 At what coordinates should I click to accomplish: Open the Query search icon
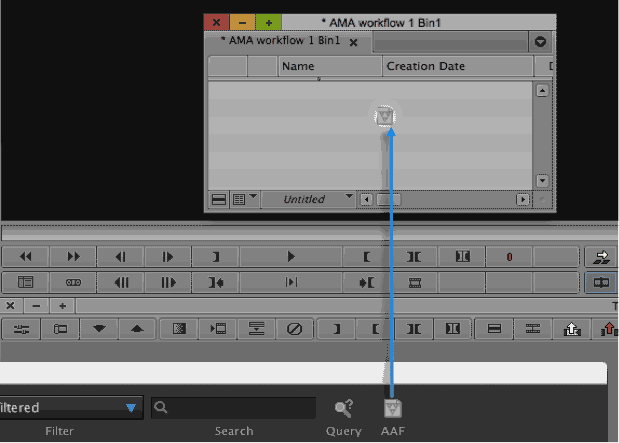click(344, 408)
